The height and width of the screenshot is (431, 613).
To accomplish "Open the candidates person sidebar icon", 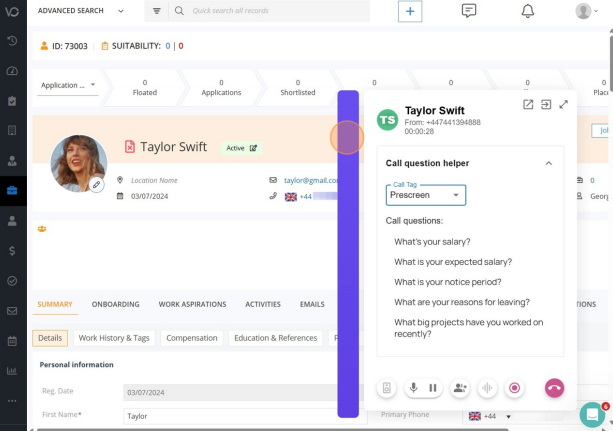I will 12,221.
